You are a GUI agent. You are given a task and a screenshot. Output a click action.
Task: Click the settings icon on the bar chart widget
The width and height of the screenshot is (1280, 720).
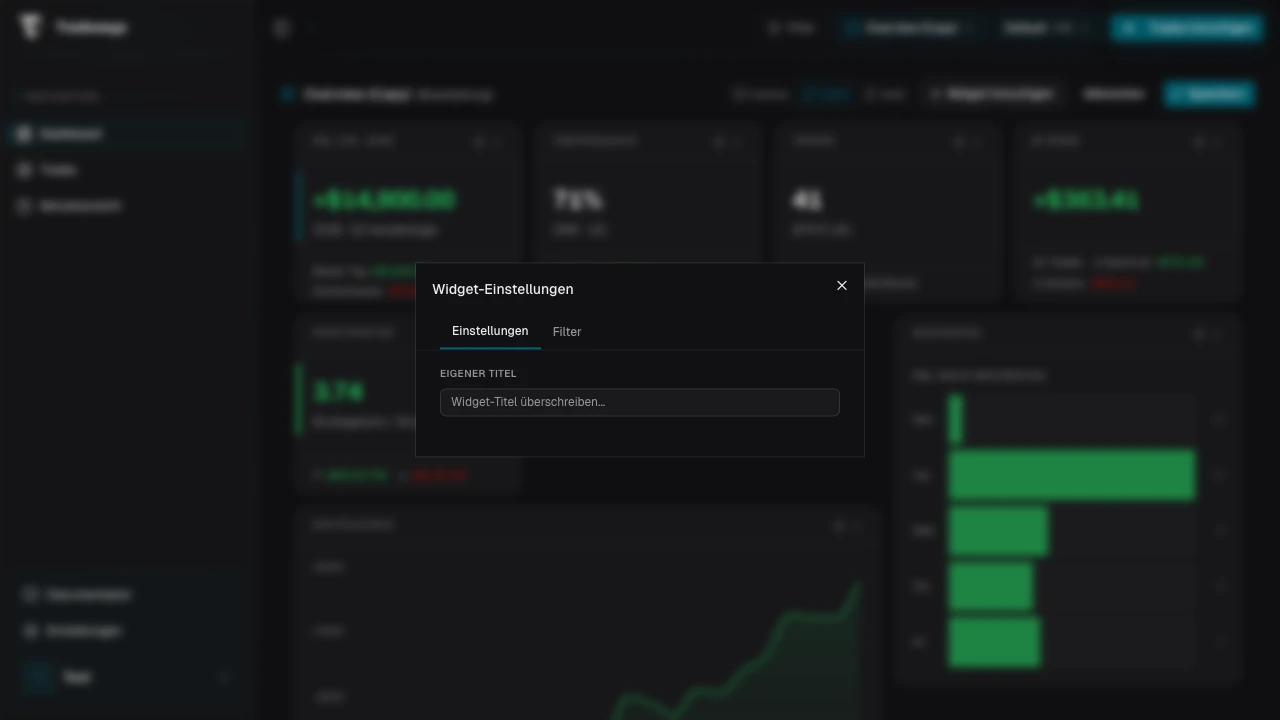[x=1199, y=333]
